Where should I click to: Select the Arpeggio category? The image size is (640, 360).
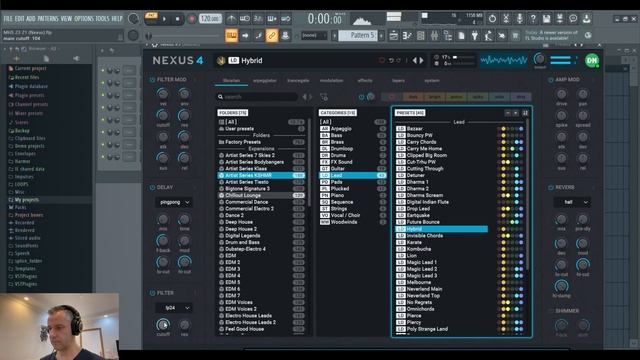tap(353, 129)
